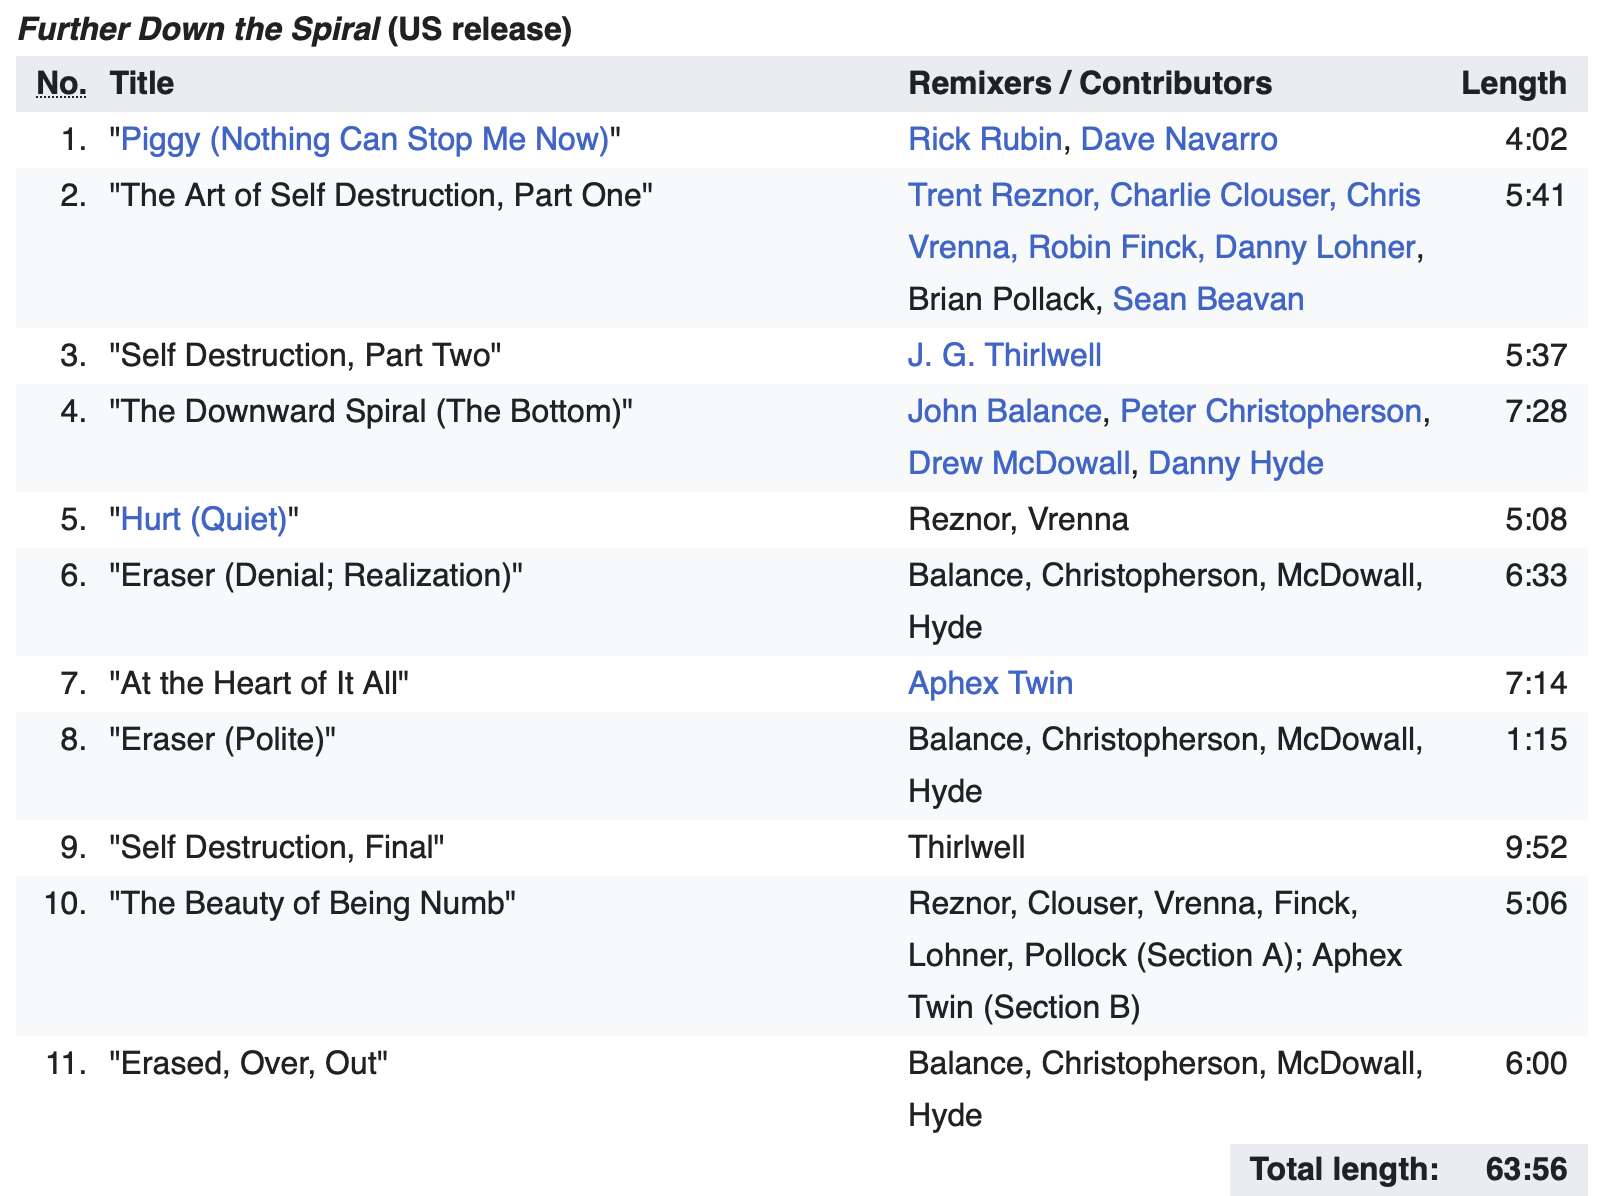The height and width of the screenshot is (1196, 1600).
Task: Select the title "Erased, Over, Out"
Action: [248, 1063]
